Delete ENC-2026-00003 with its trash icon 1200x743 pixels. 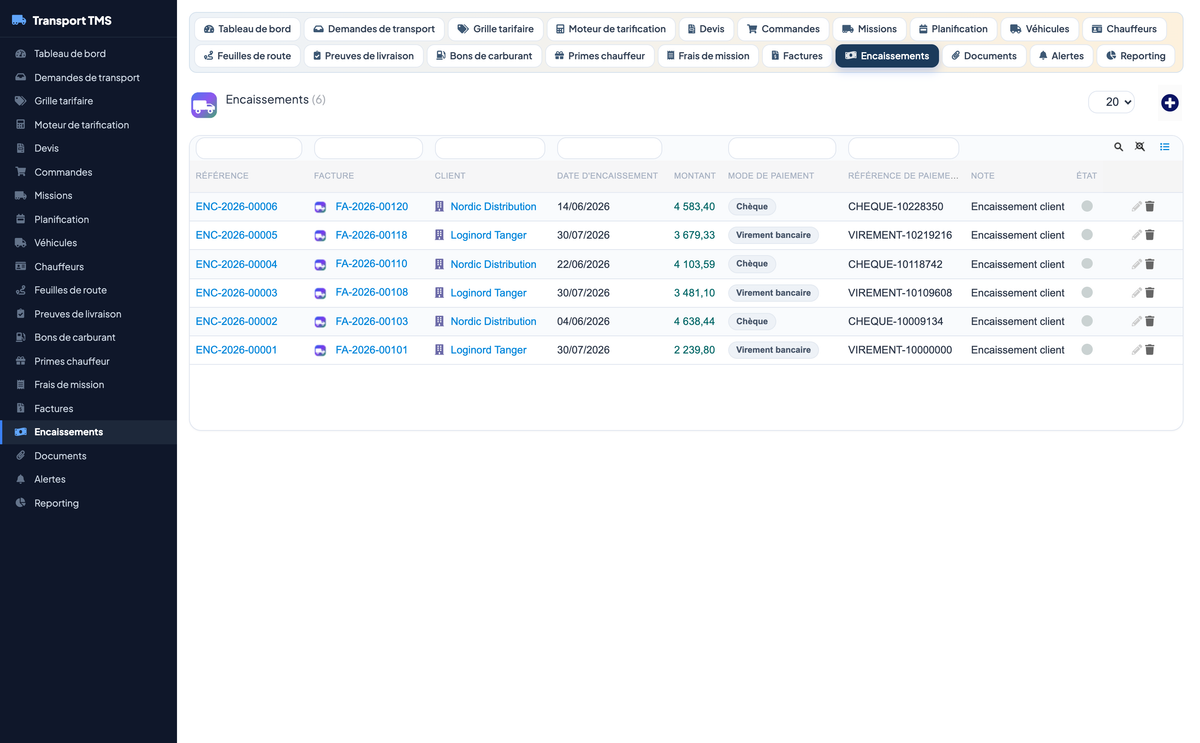pyautogui.click(x=1150, y=293)
